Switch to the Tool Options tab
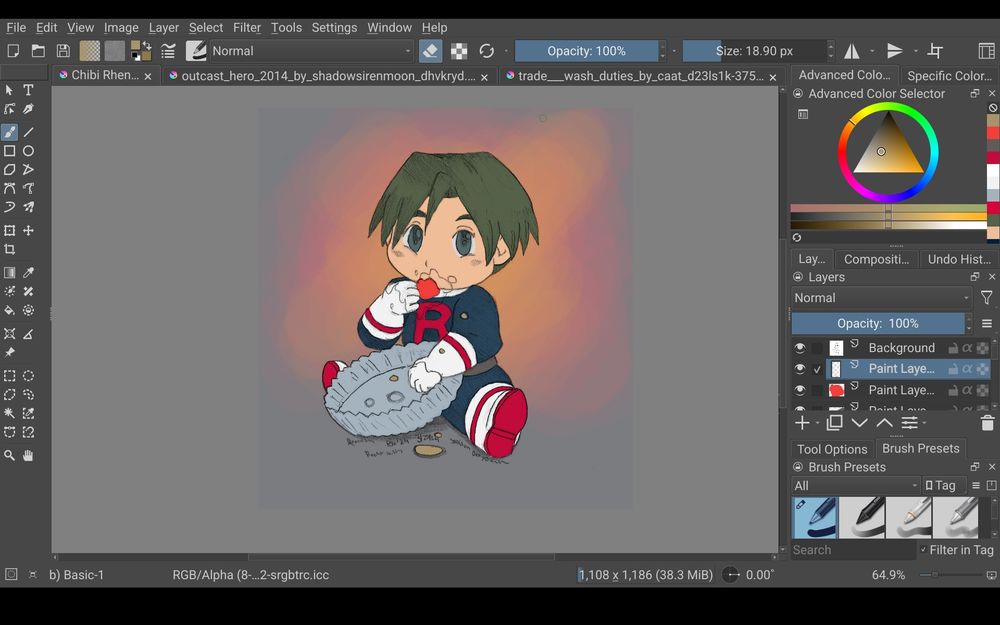Screen dimensions: 1000x625 pyautogui.click(x=832, y=449)
